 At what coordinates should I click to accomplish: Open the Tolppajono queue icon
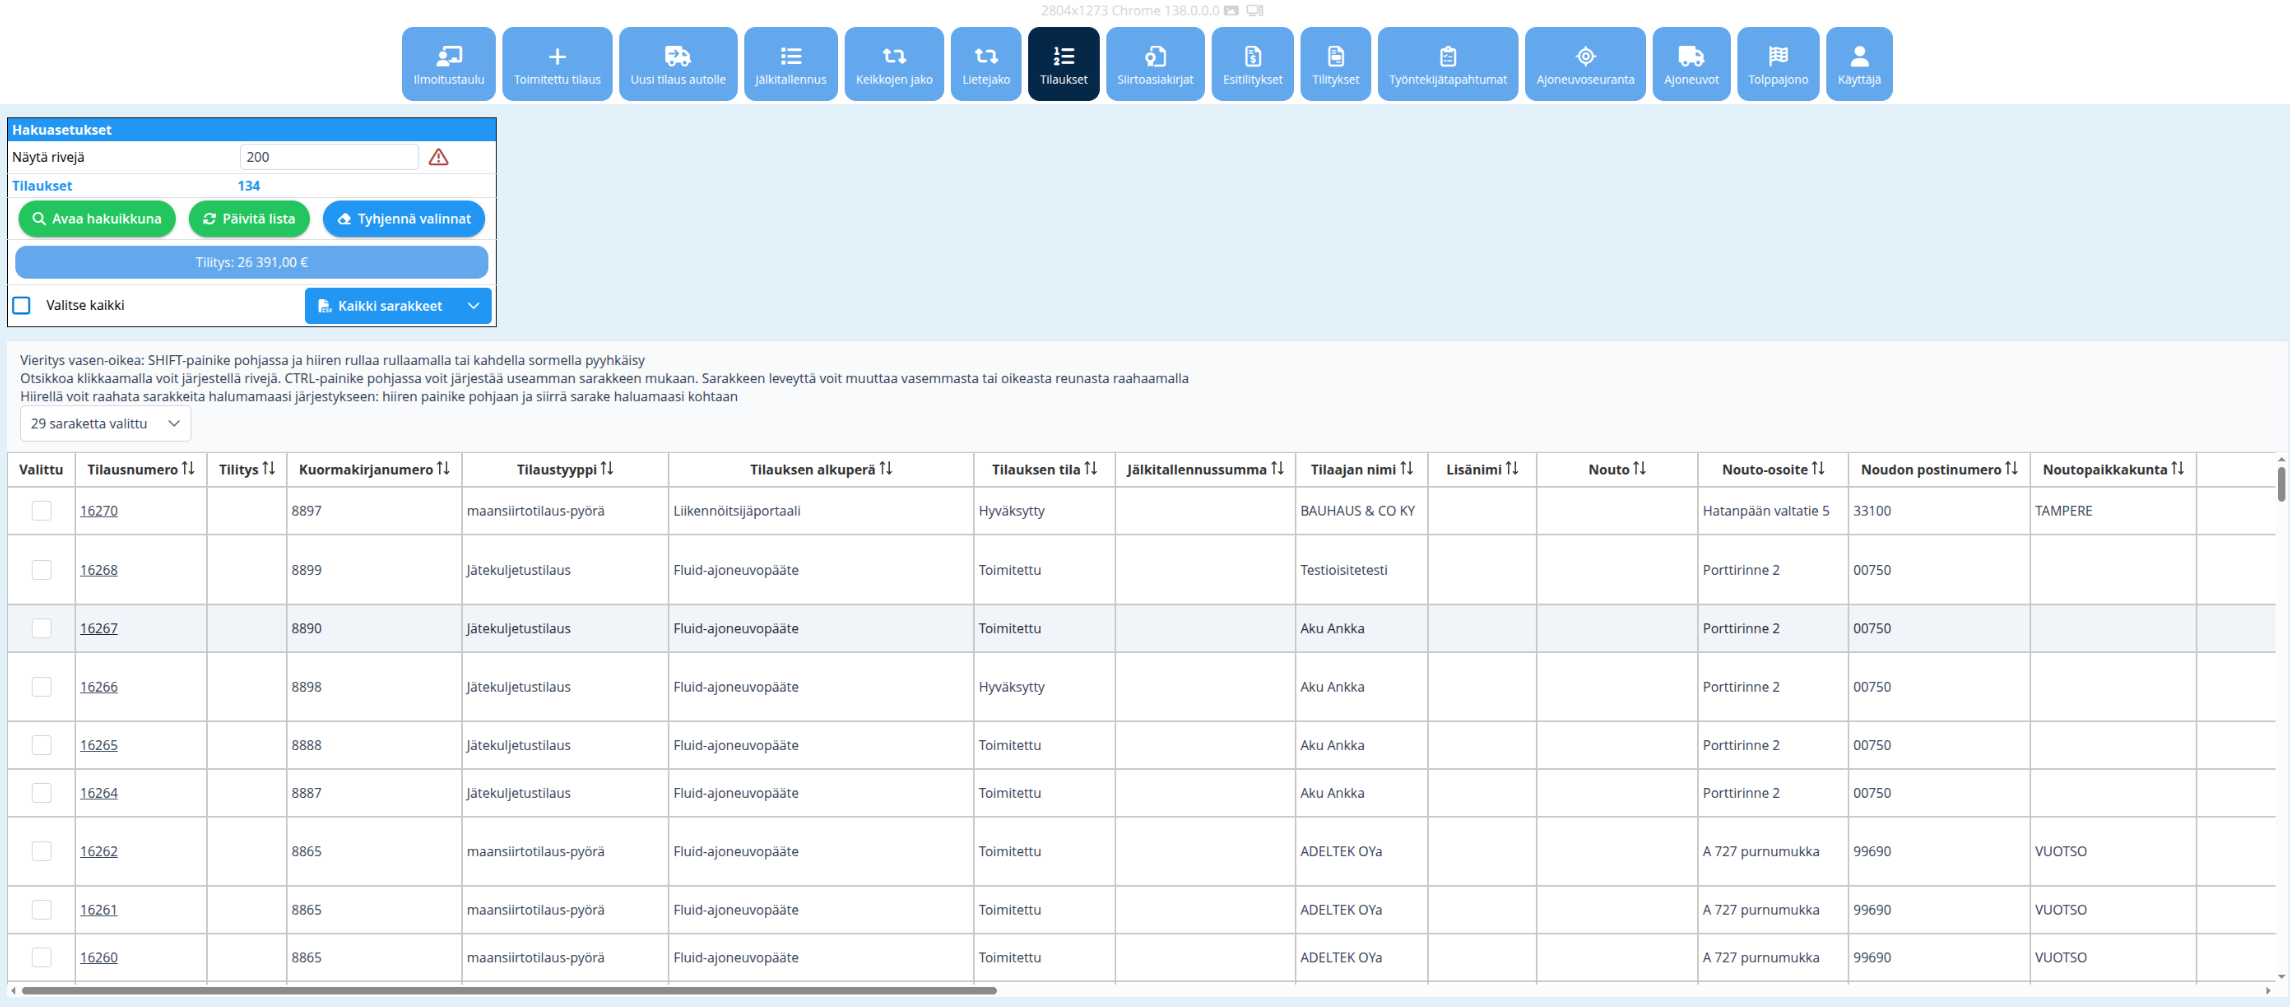(x=1778, y=57)
